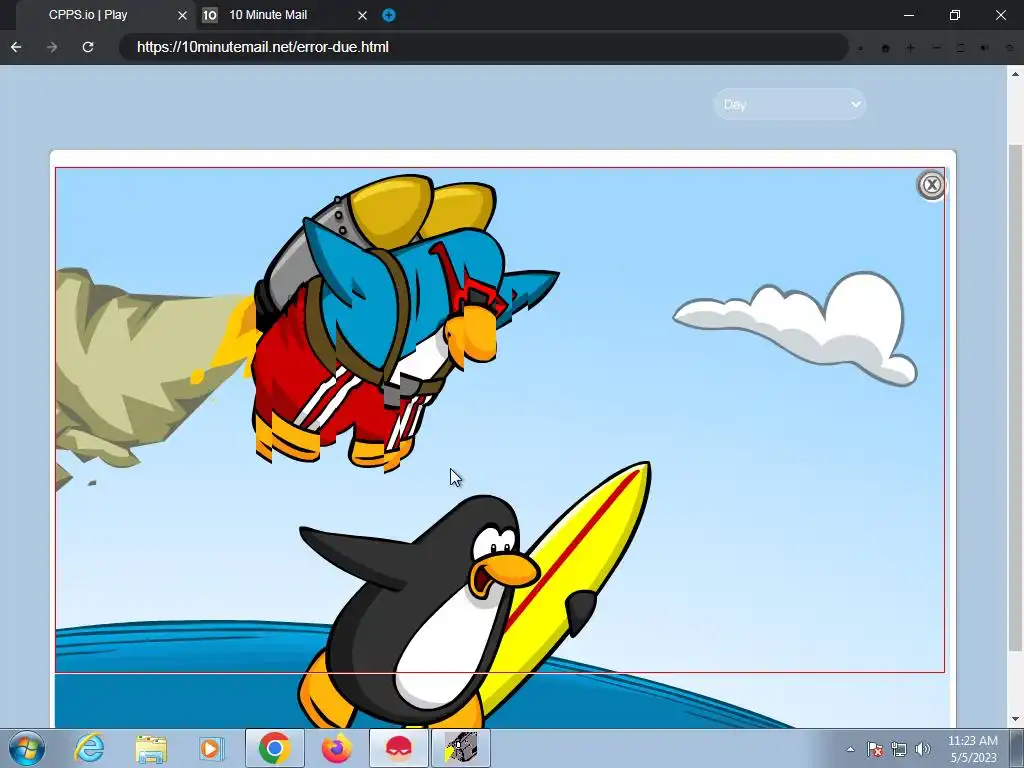Open Windows Explorer file manager from taskbar
Viewport: 1024px width, 768px height.
151,748
